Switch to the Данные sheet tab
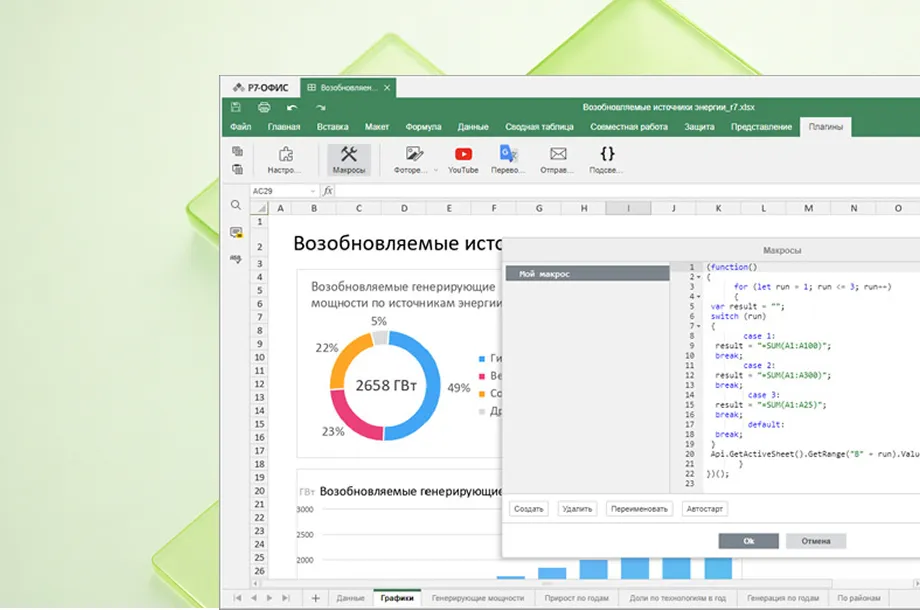 click(x=350, y=598)
